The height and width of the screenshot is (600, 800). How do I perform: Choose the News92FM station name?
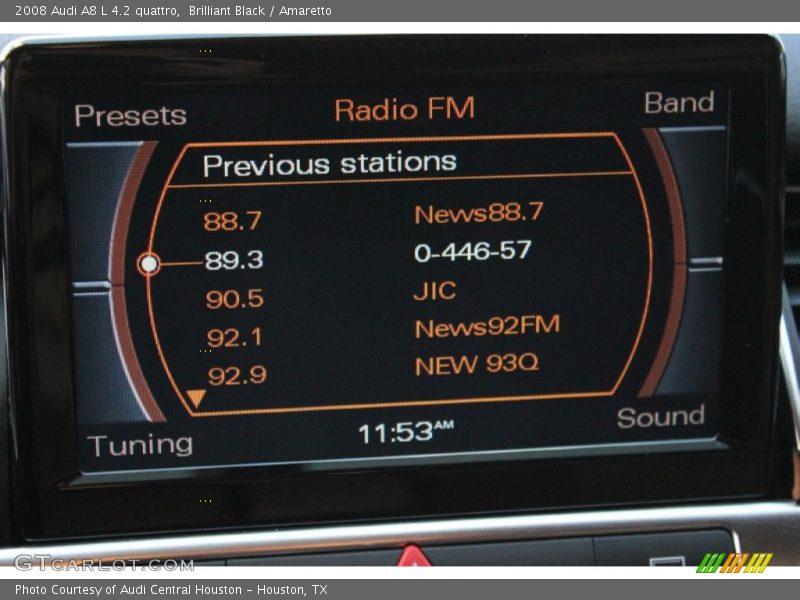pos(487,327)
